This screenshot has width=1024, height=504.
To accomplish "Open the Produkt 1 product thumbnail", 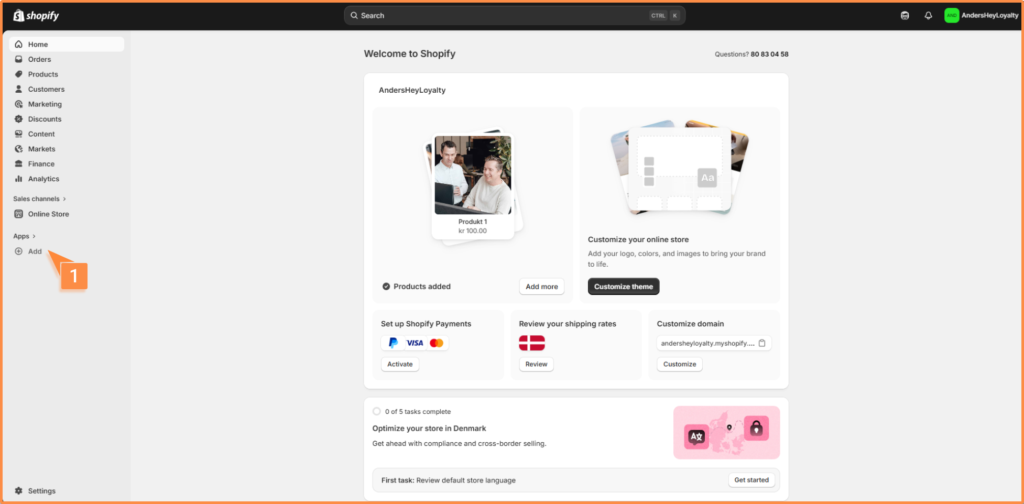I will coord(472,177).
